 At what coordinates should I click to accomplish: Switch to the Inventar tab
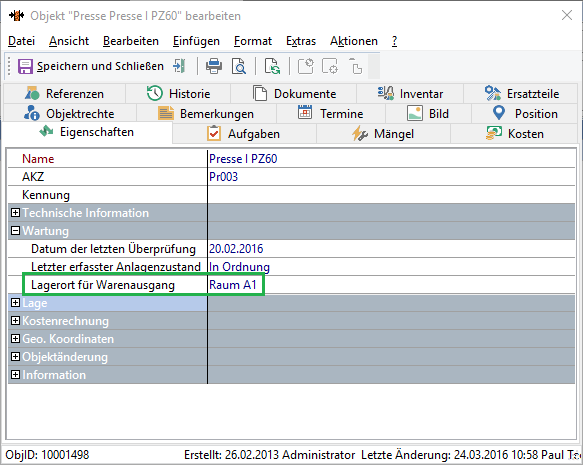coord(410,93)
